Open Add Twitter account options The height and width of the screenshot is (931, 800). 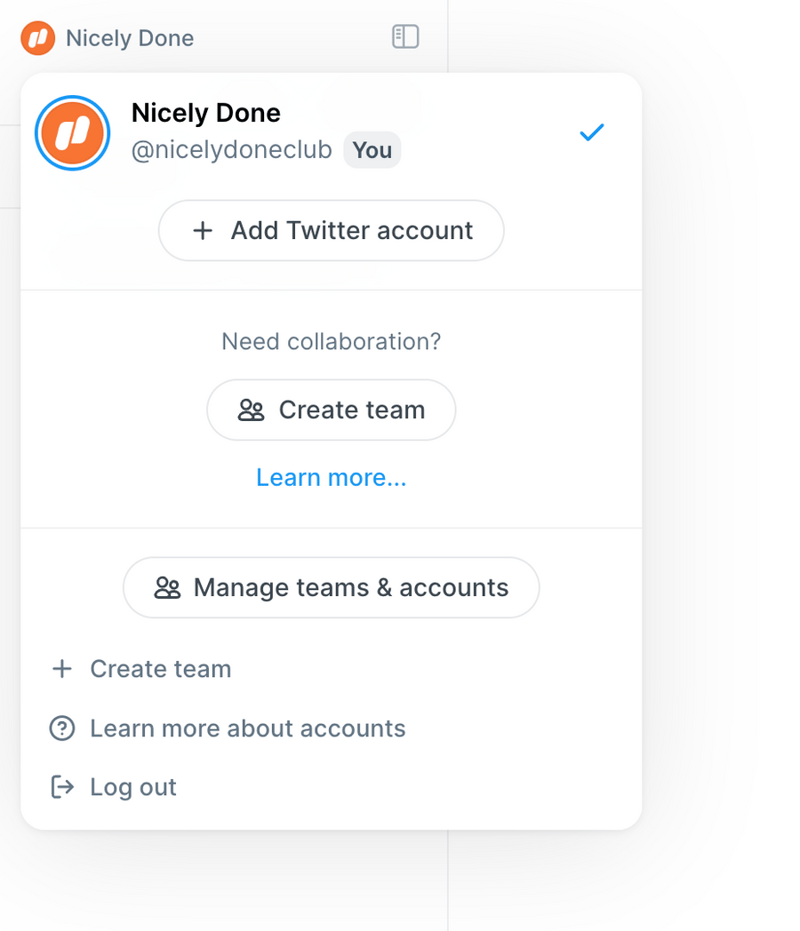click(x=331, y=230)
